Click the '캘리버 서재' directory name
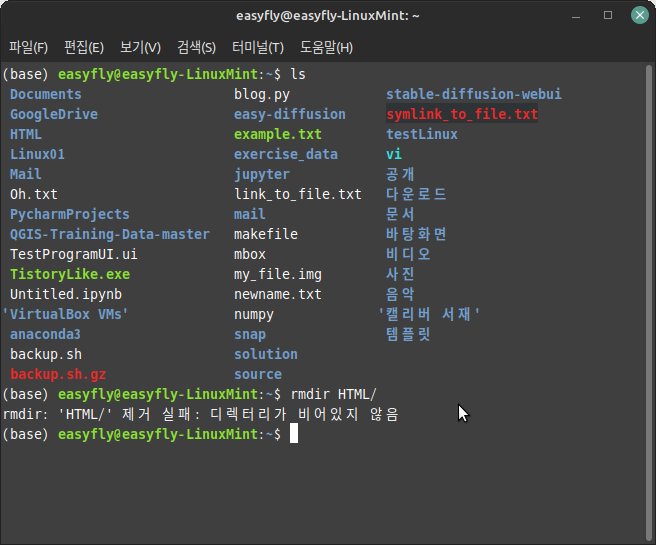This screenshot has height=545, width=656. point(429,314)
